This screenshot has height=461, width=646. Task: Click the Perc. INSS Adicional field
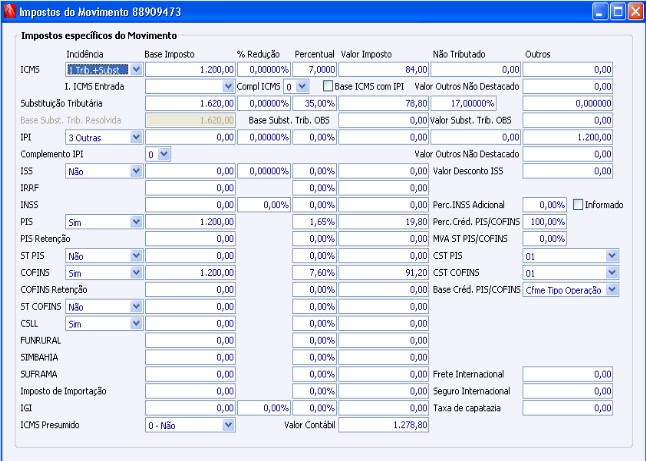click(x=545, y=205)
